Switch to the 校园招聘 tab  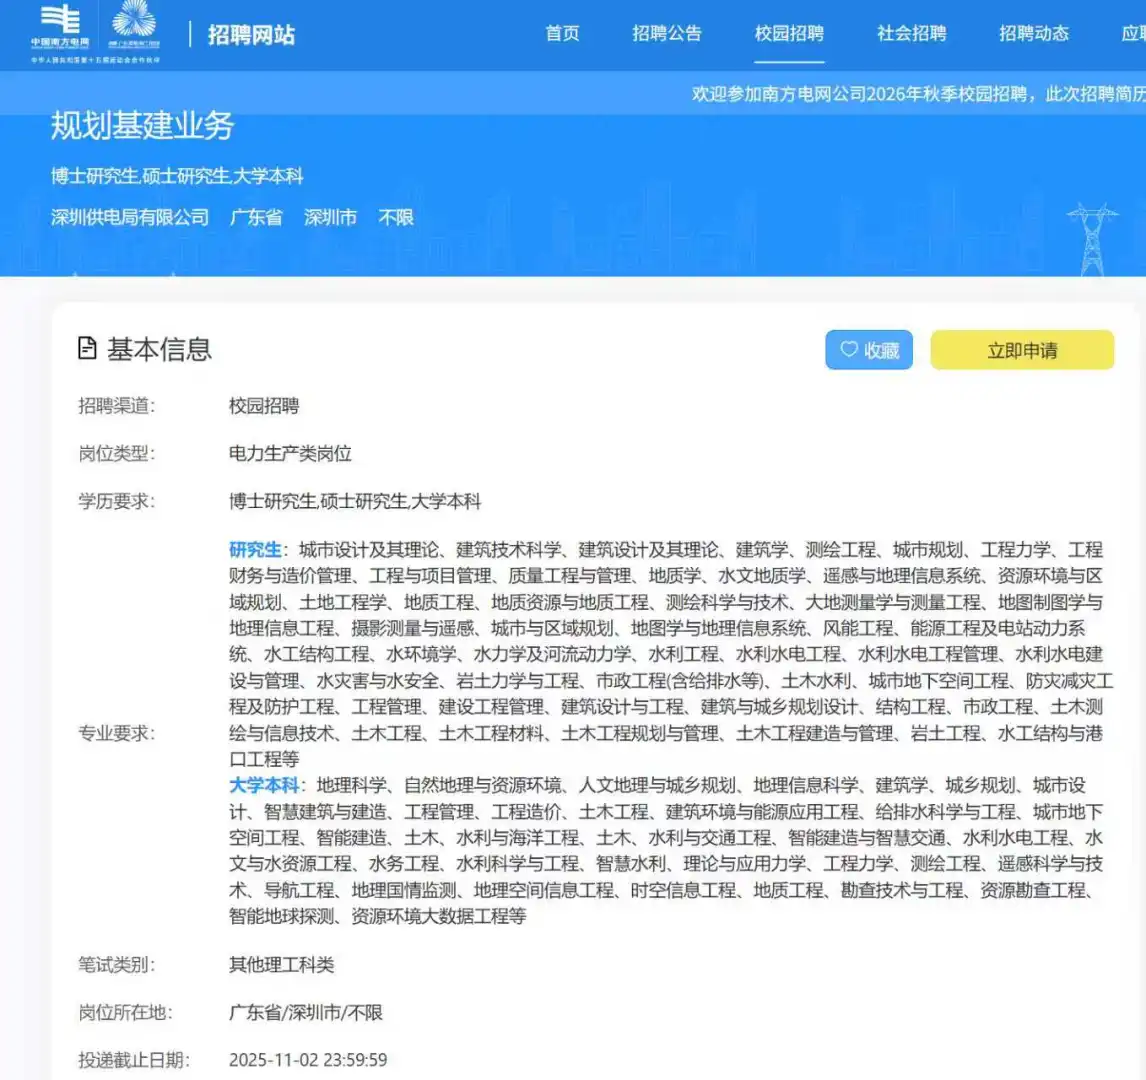789,34
